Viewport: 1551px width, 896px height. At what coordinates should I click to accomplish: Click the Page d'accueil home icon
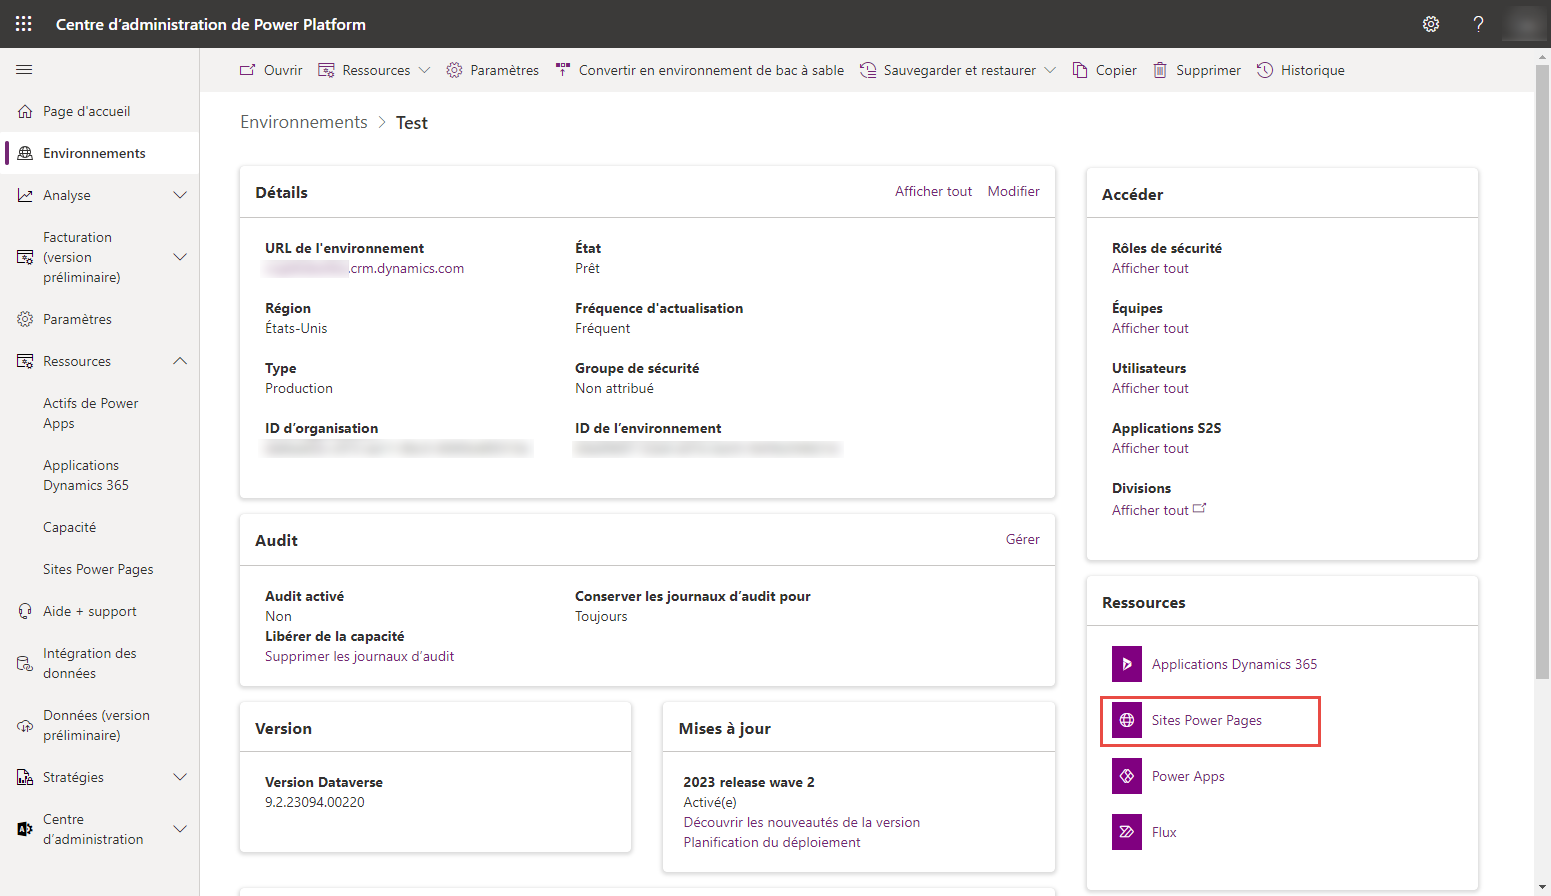pyautogui.click(x=25, y=112)
